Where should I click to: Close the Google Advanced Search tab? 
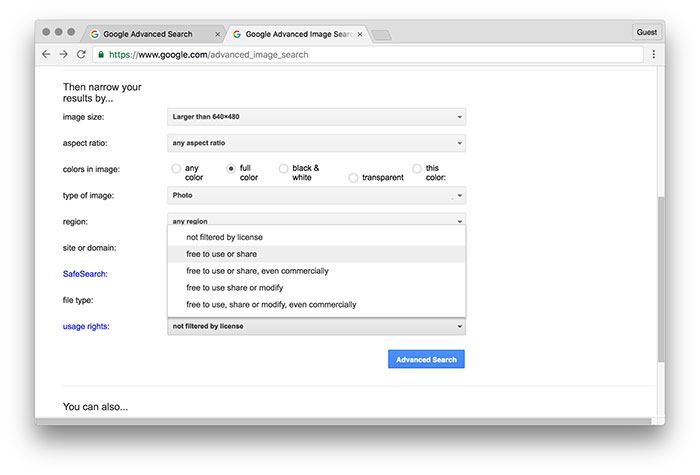click(x=218, y=34)
